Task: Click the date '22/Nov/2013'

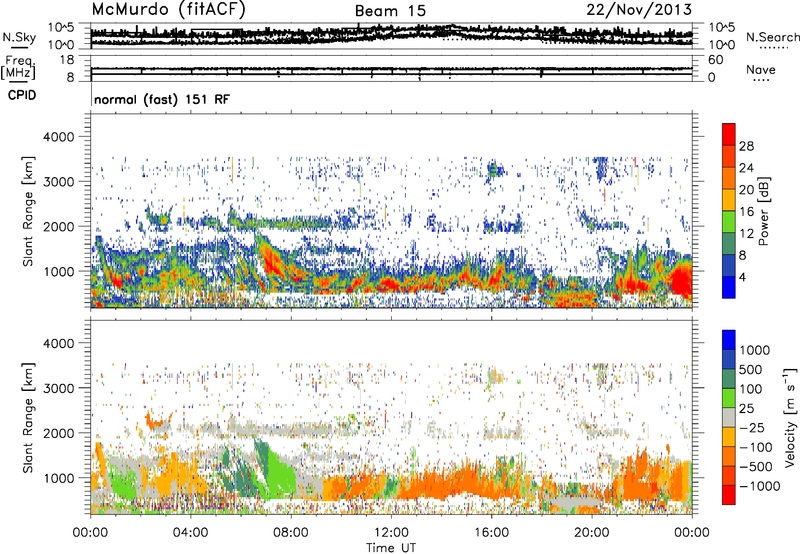Action: point(639,9)
